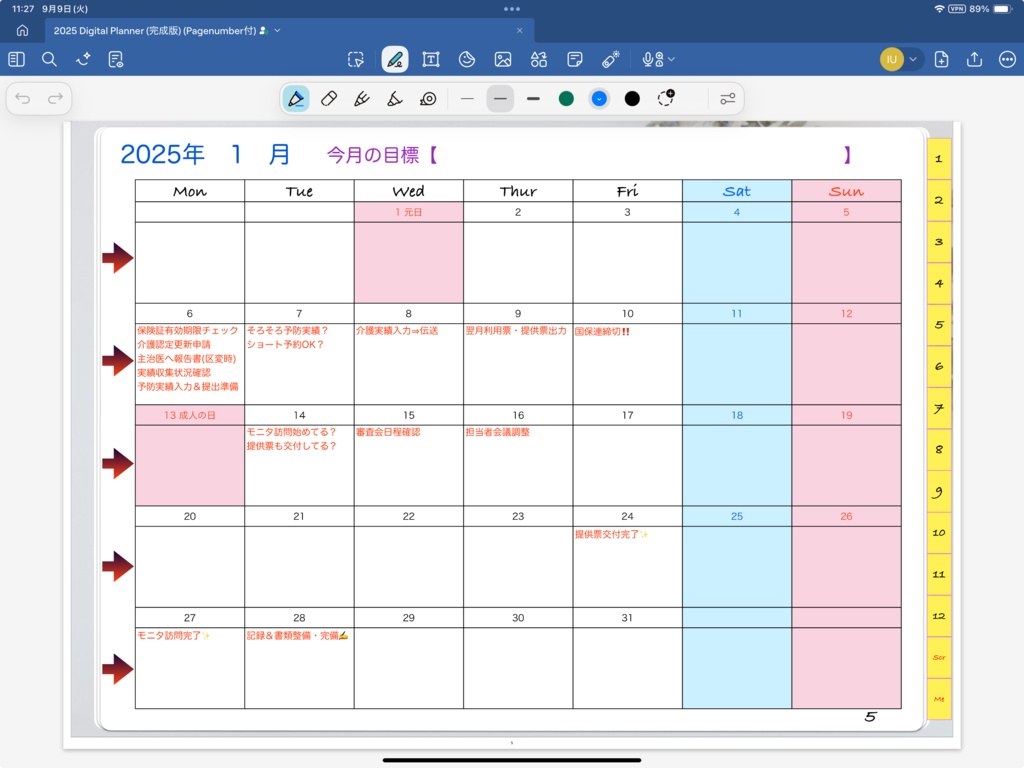Select the 審査会日程確認 note text
The width and height of the screenshot is (1024, 768).
[x=388, y=432]
